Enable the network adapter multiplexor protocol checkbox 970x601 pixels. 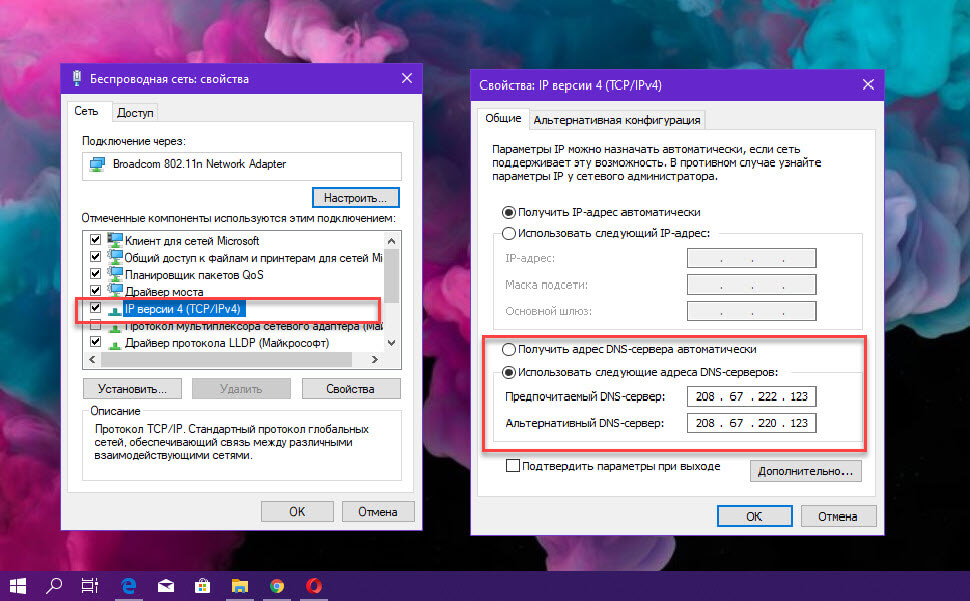pyautogui.click(x=95, y=325)
